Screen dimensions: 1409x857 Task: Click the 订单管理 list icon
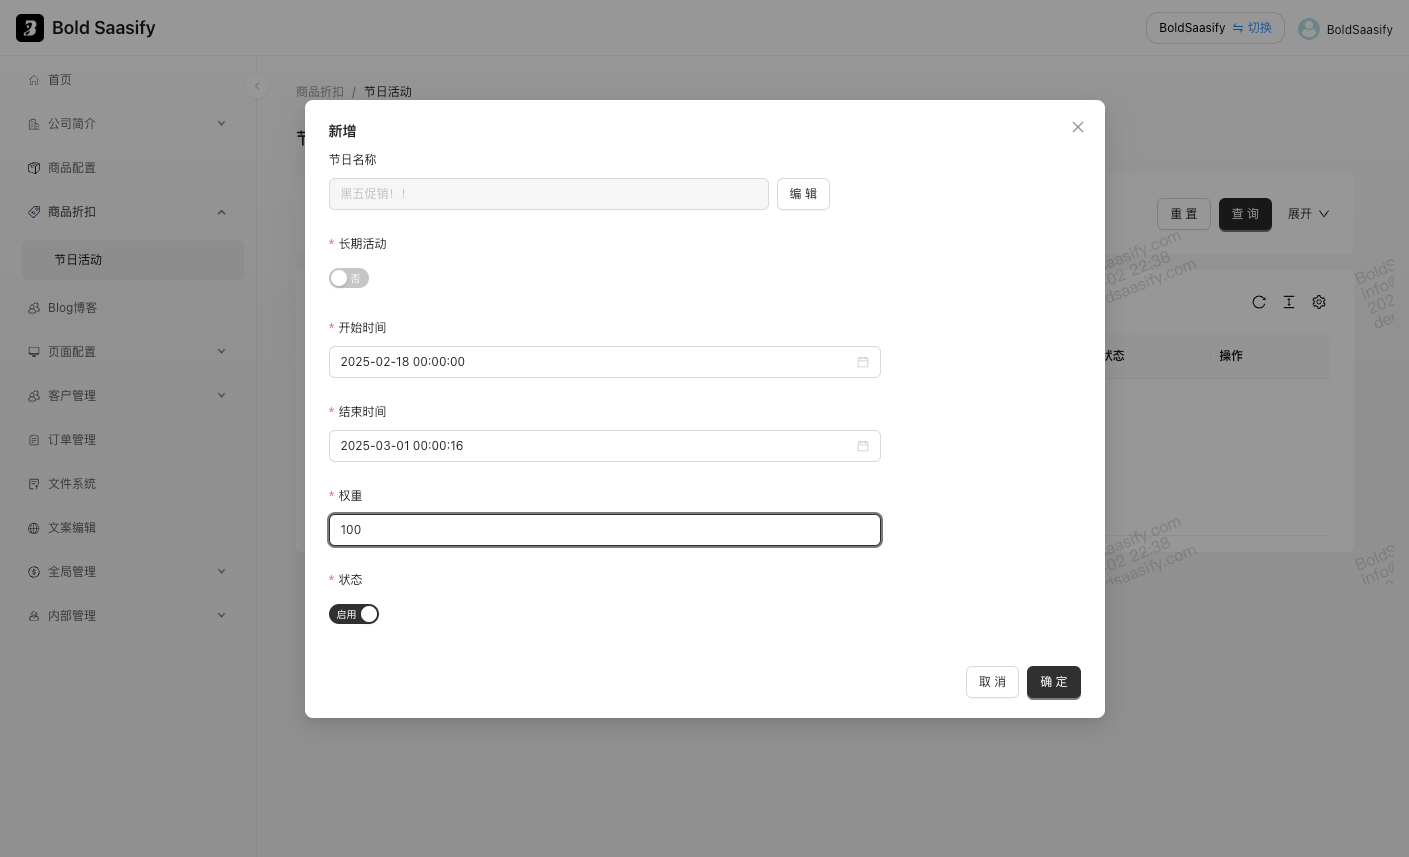pyautogui.click(x=34, y=440)
